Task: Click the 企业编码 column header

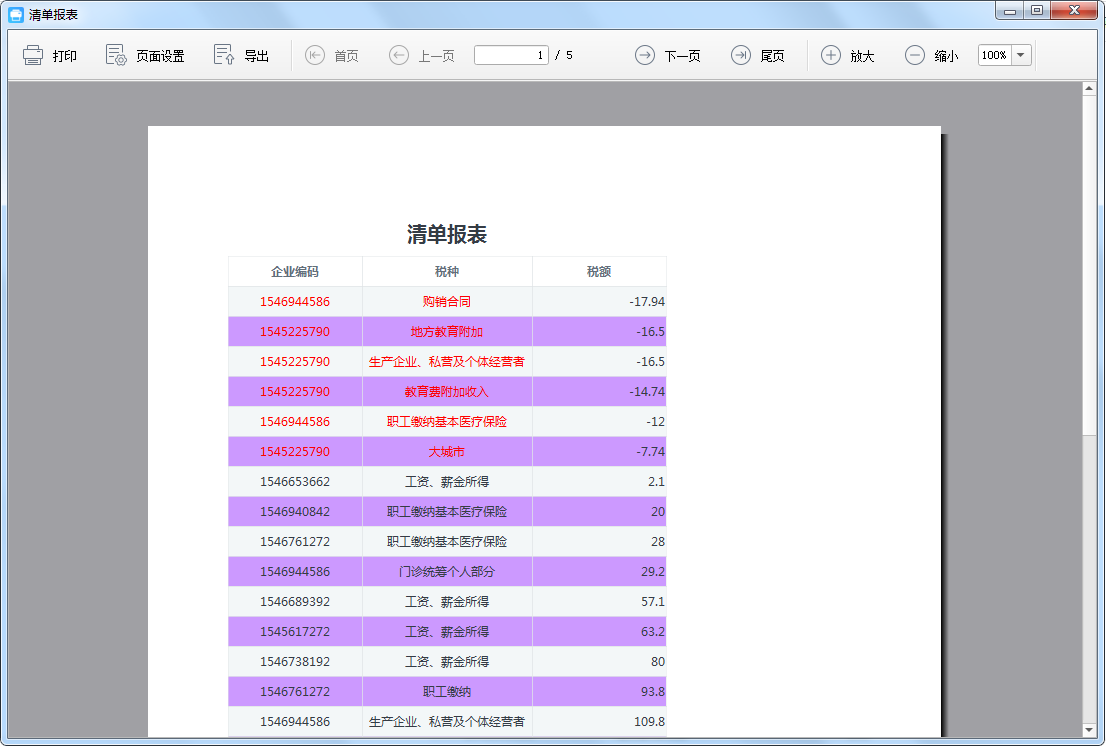Action: click(295, 272)
